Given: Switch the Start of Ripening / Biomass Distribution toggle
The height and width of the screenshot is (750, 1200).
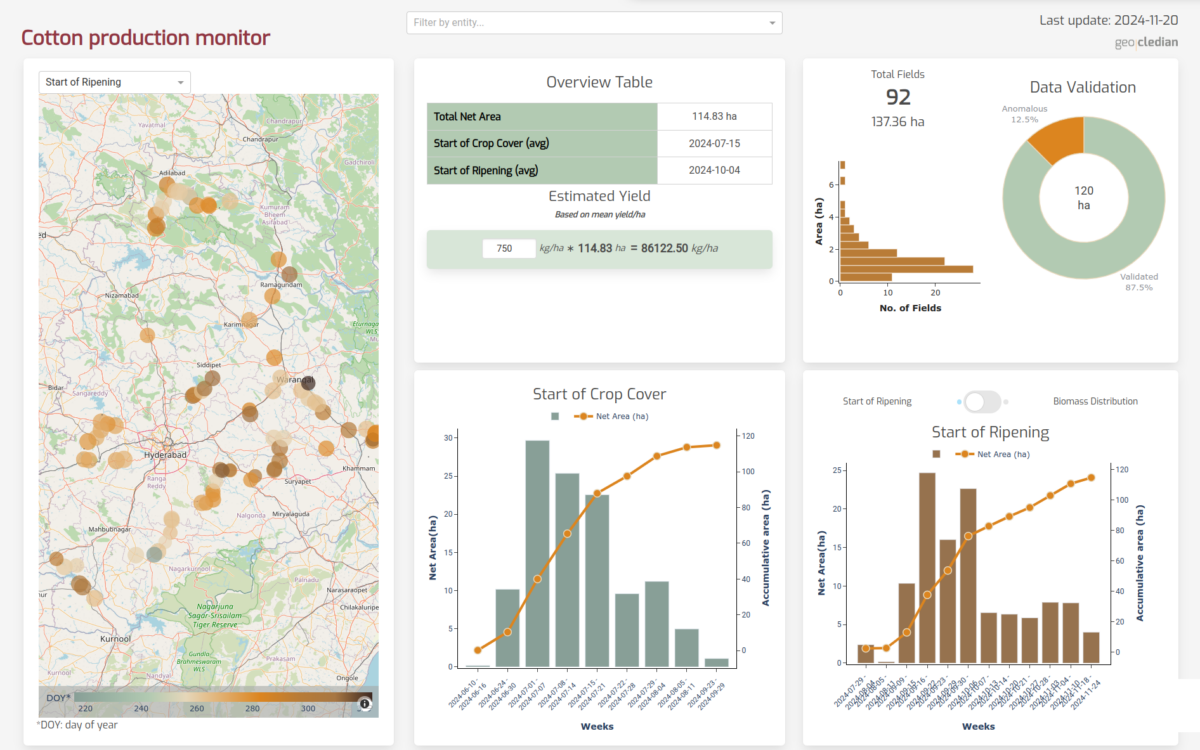Looking at the screenshot, I should (982, 401).
